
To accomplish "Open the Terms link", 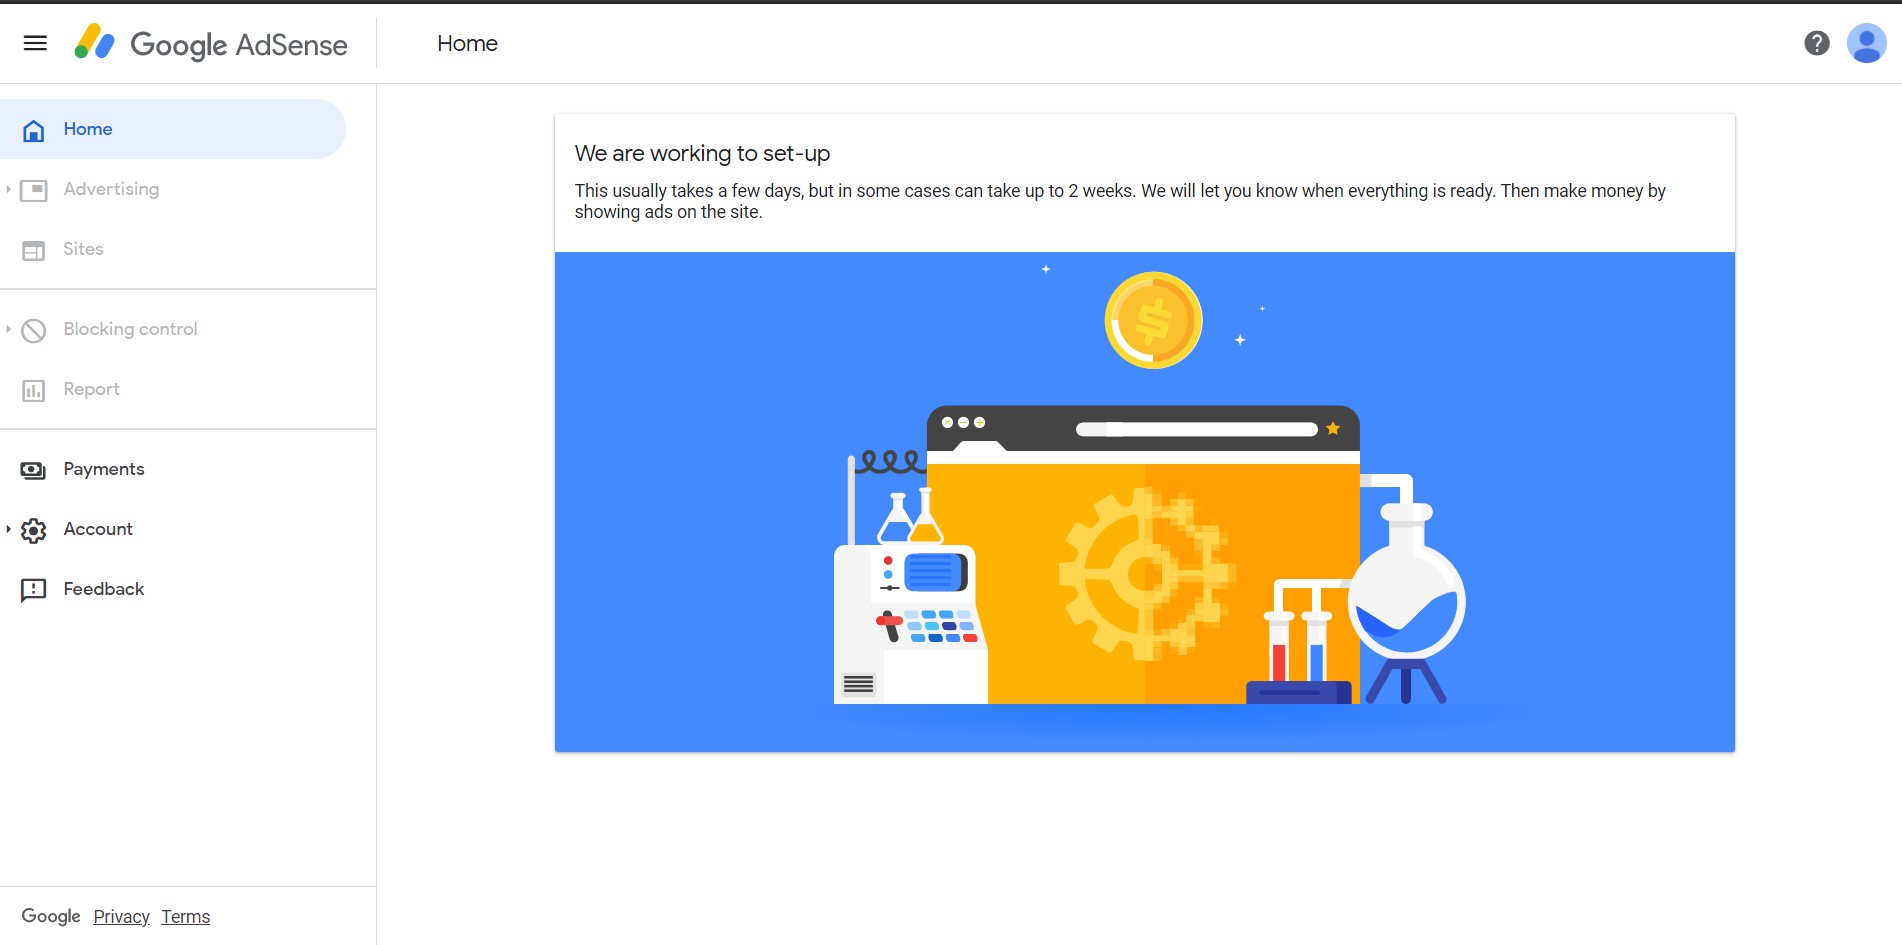I will (185, 916).
